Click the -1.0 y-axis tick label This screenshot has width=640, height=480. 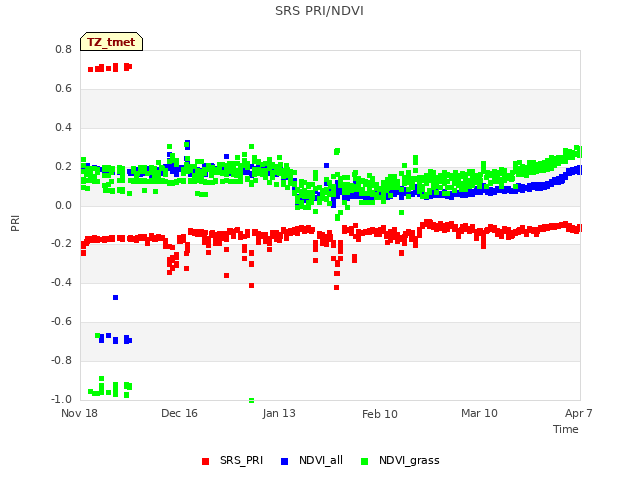coord(61,399)
